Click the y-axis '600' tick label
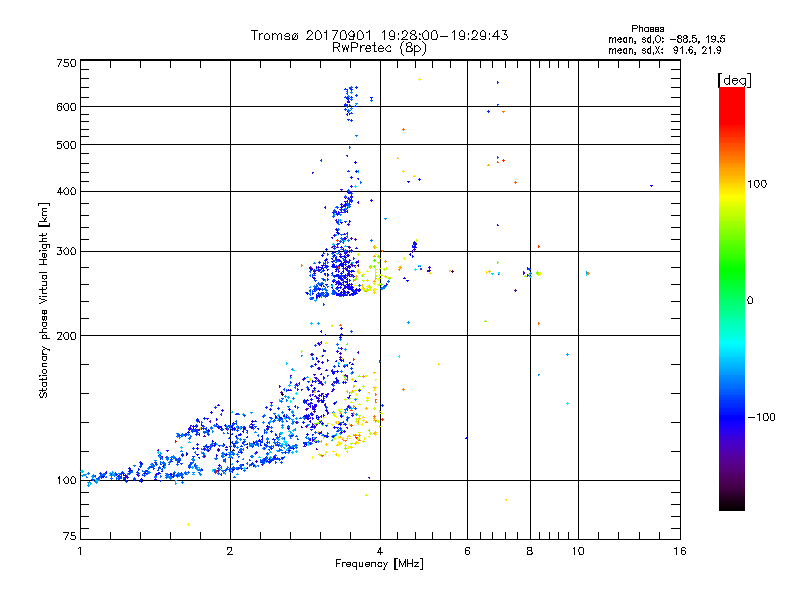The height and width of the screenshot is (600, 800). click(67, 107)
